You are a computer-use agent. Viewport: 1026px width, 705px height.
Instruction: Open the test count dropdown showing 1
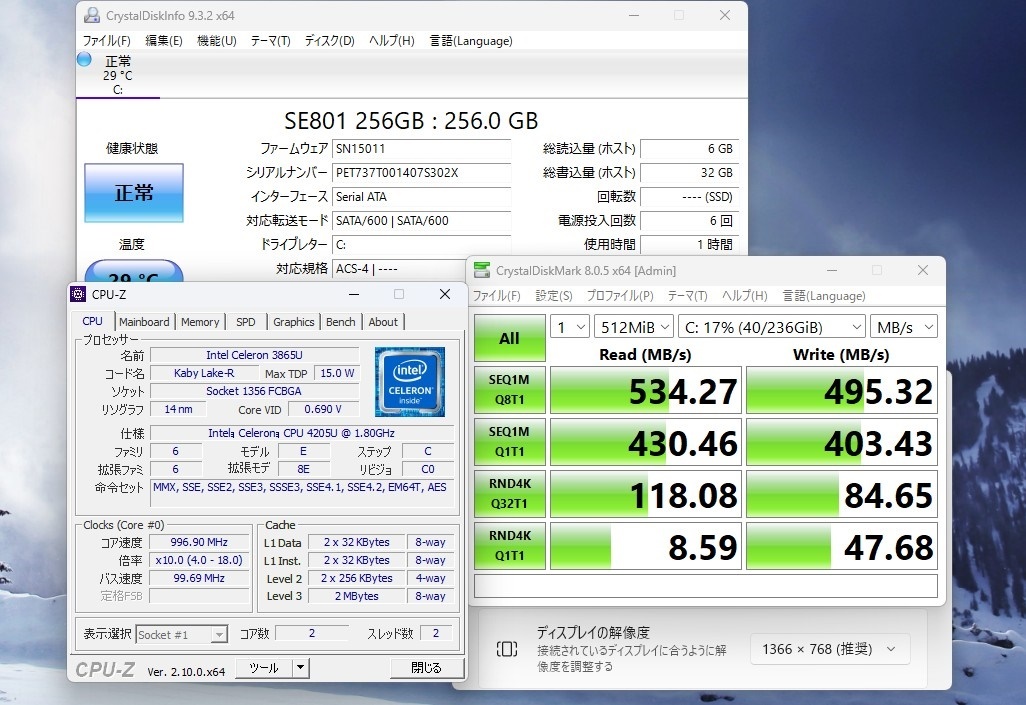pyautogui.click(x=570, y=327)
